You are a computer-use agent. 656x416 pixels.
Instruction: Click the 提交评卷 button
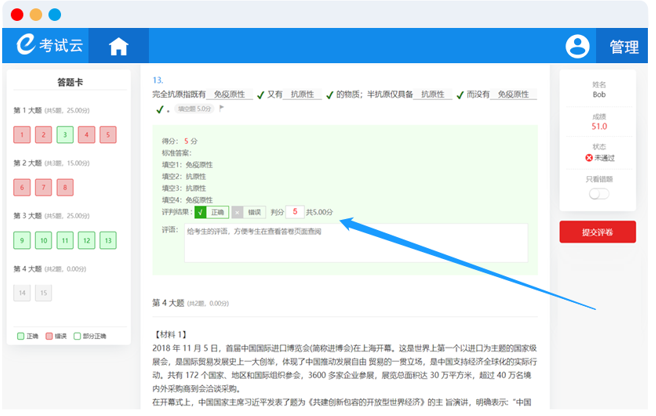click(597, 232)
